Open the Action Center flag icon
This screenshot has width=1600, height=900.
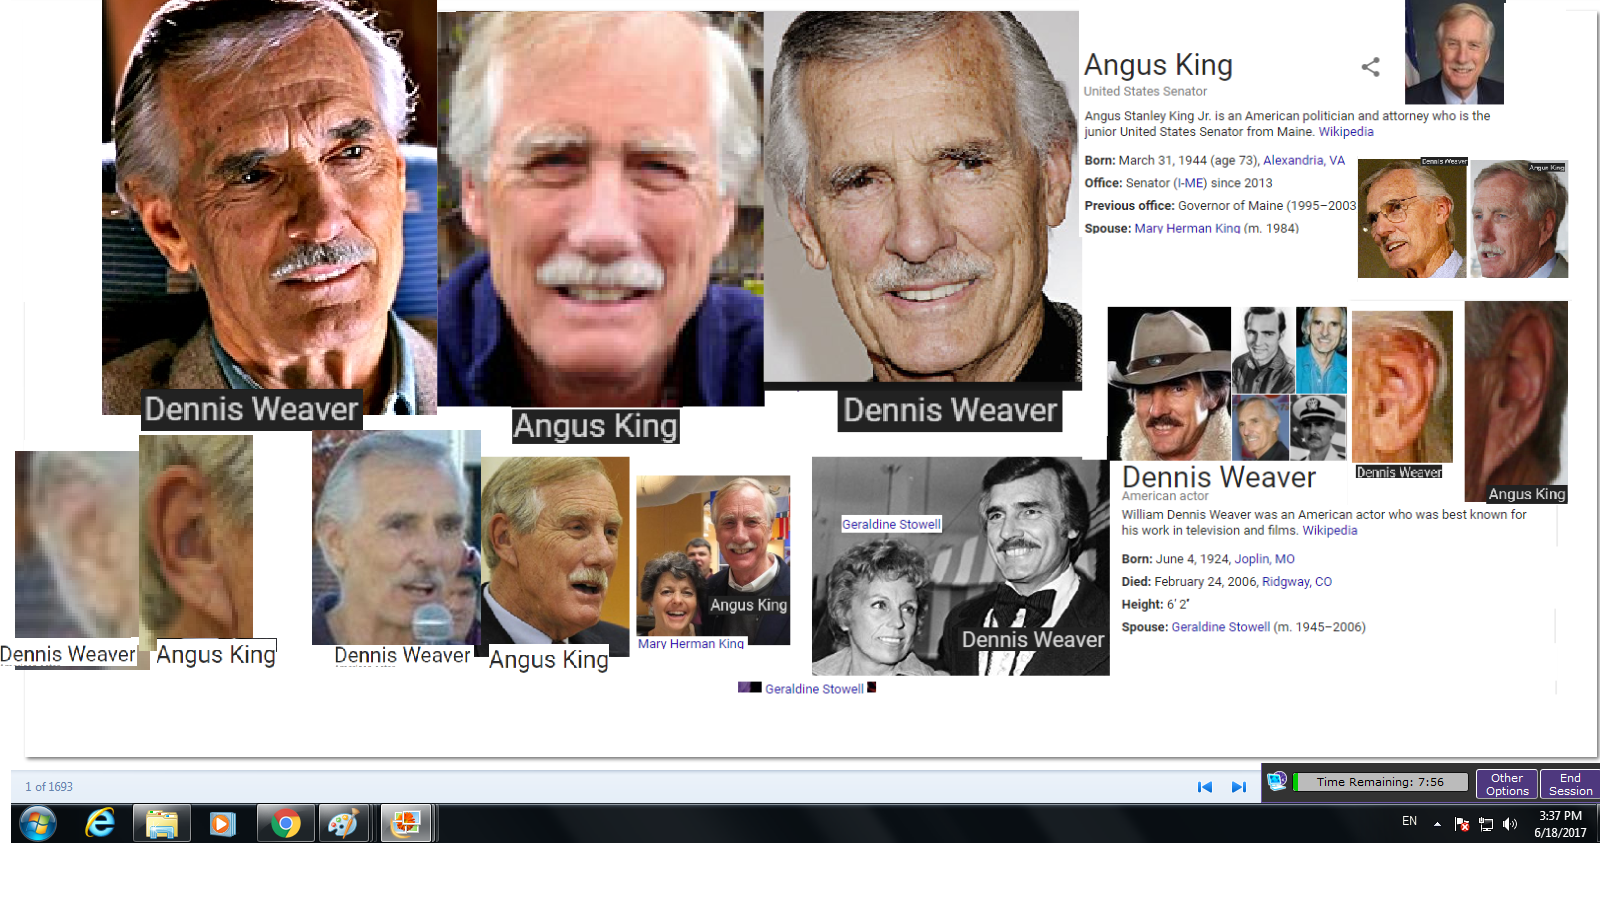click(1462, 824)
